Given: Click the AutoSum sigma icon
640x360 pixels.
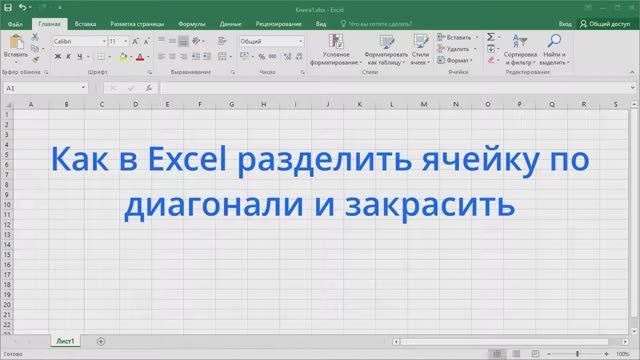Looking at the screenshot, I should 491,37.
